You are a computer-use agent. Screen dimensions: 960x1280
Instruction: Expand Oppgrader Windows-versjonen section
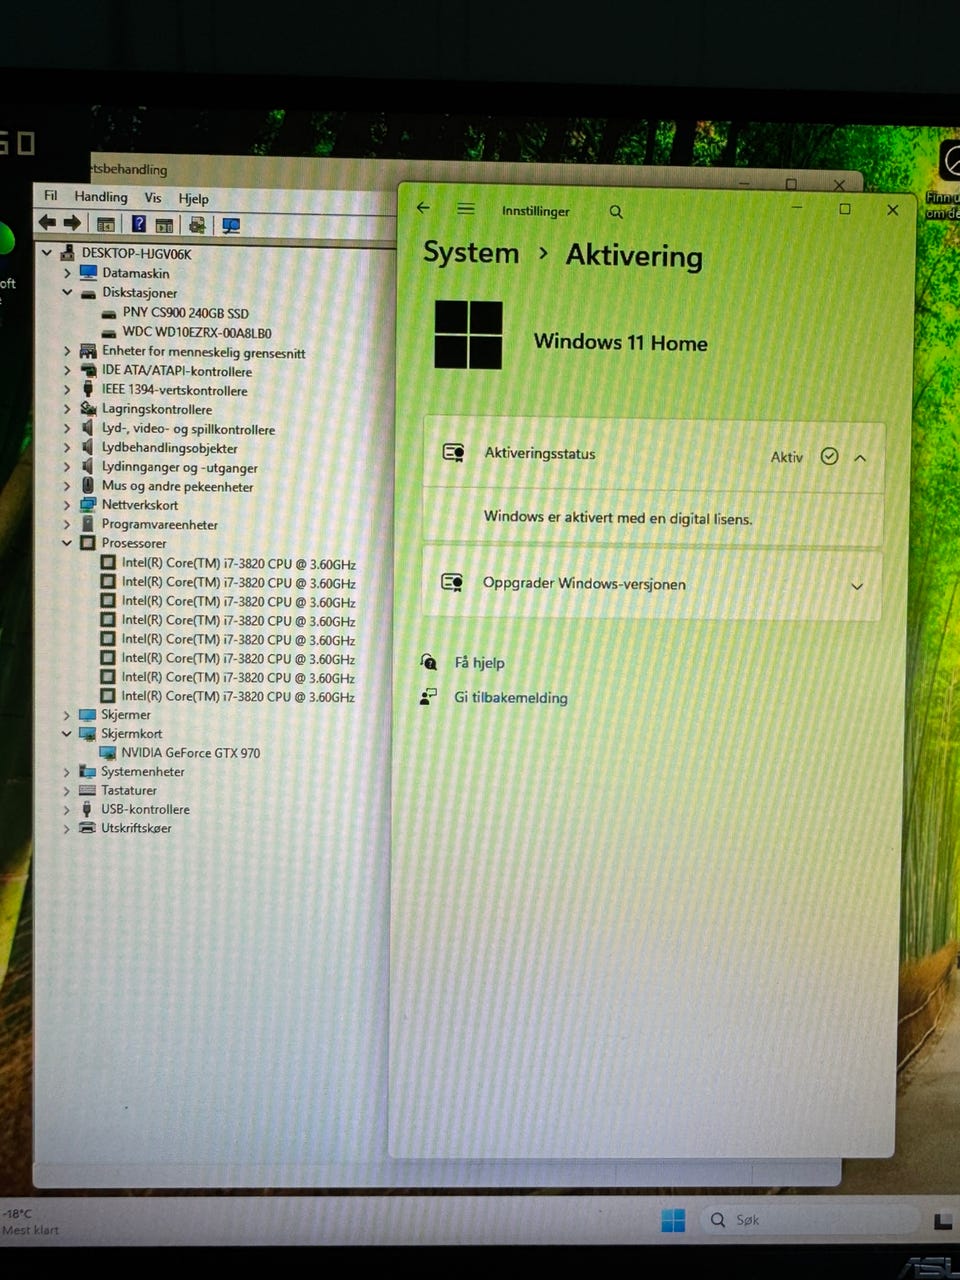pos(857,587)
